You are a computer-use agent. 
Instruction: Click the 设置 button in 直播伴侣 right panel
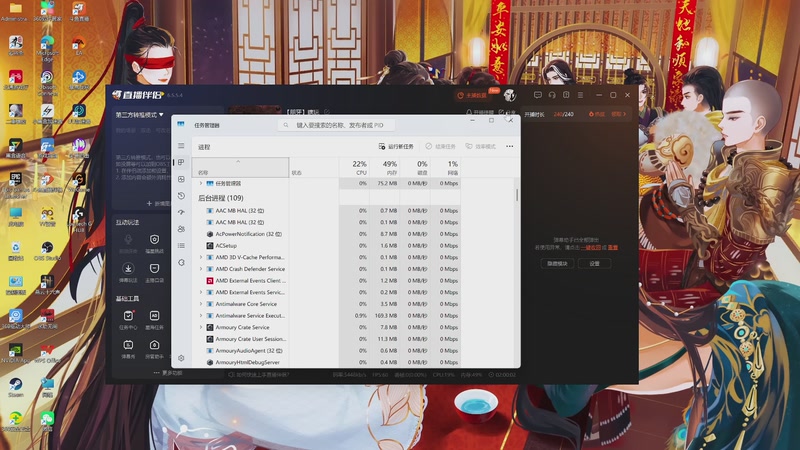tap(594, 263)
